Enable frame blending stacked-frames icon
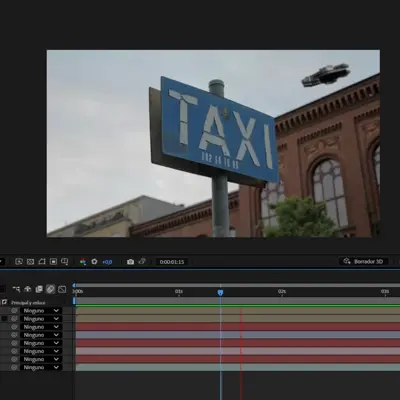The image size is (400, 400). [x=39, y=289]
